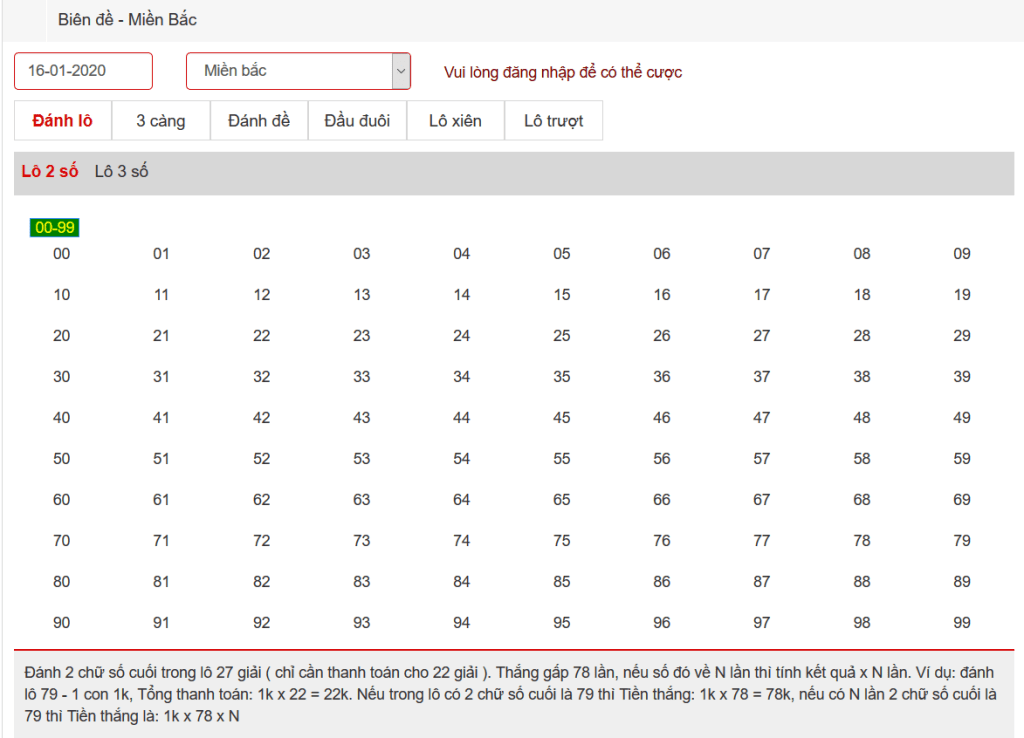Open the 3 càng tab
The image size is (1024, 738).
(161, 121)
